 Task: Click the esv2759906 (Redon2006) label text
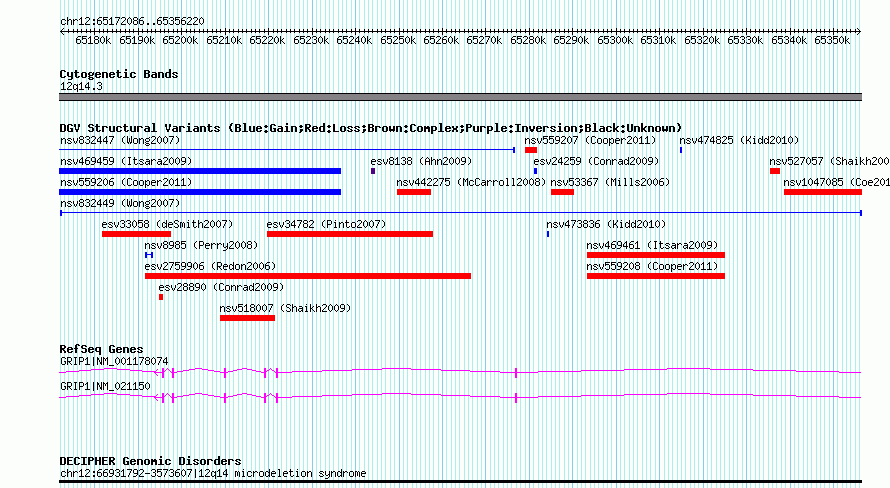pyautogui.click(x=210, y=266)
